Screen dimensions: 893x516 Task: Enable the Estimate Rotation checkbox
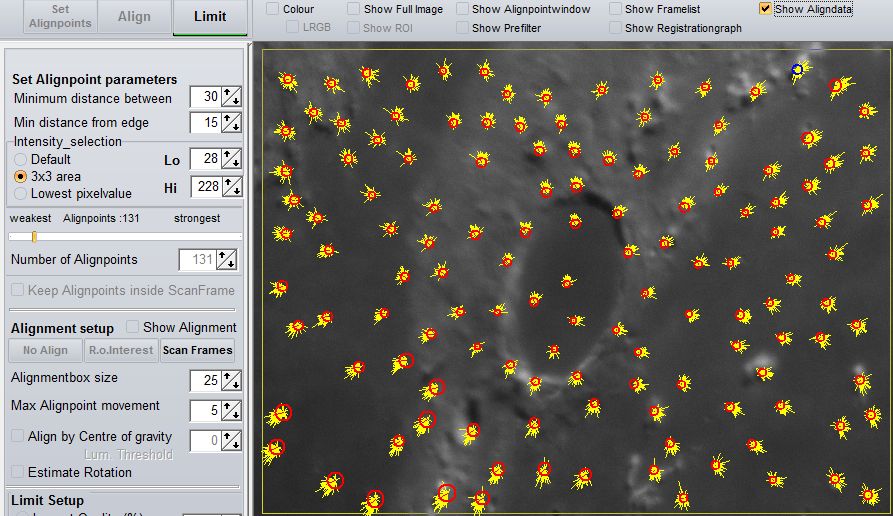pyautogui.click(x=18, y=472)
